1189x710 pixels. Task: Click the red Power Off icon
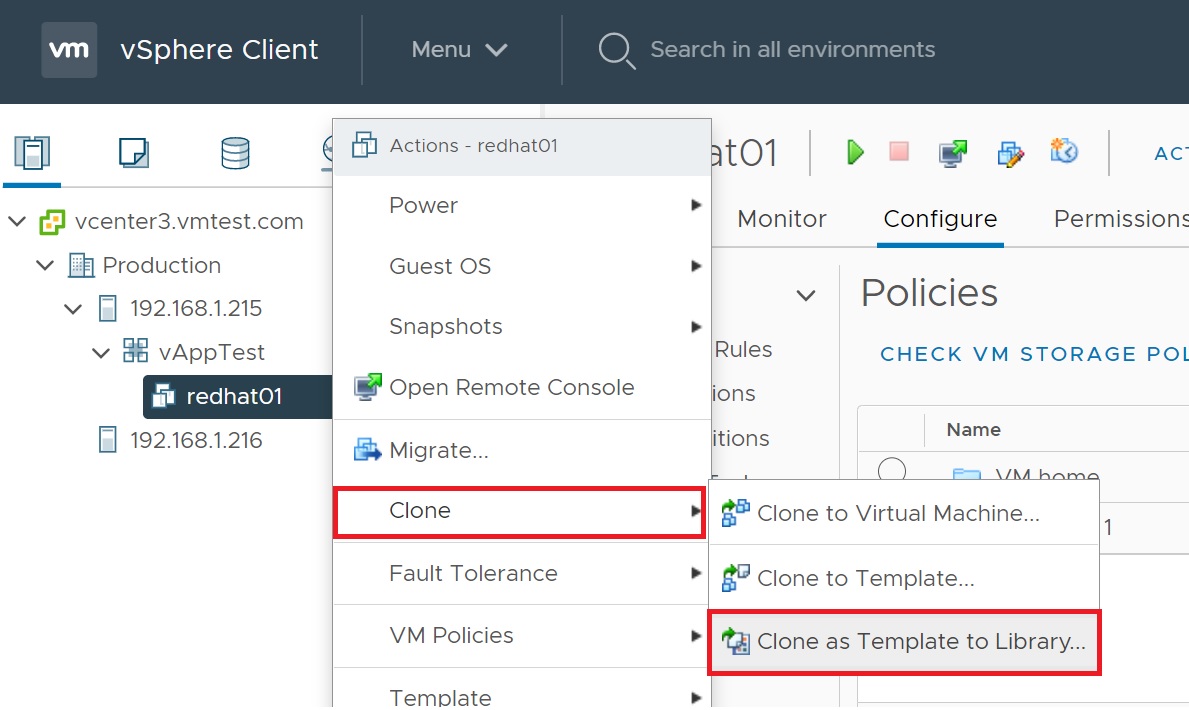click(x=899, y=152)
